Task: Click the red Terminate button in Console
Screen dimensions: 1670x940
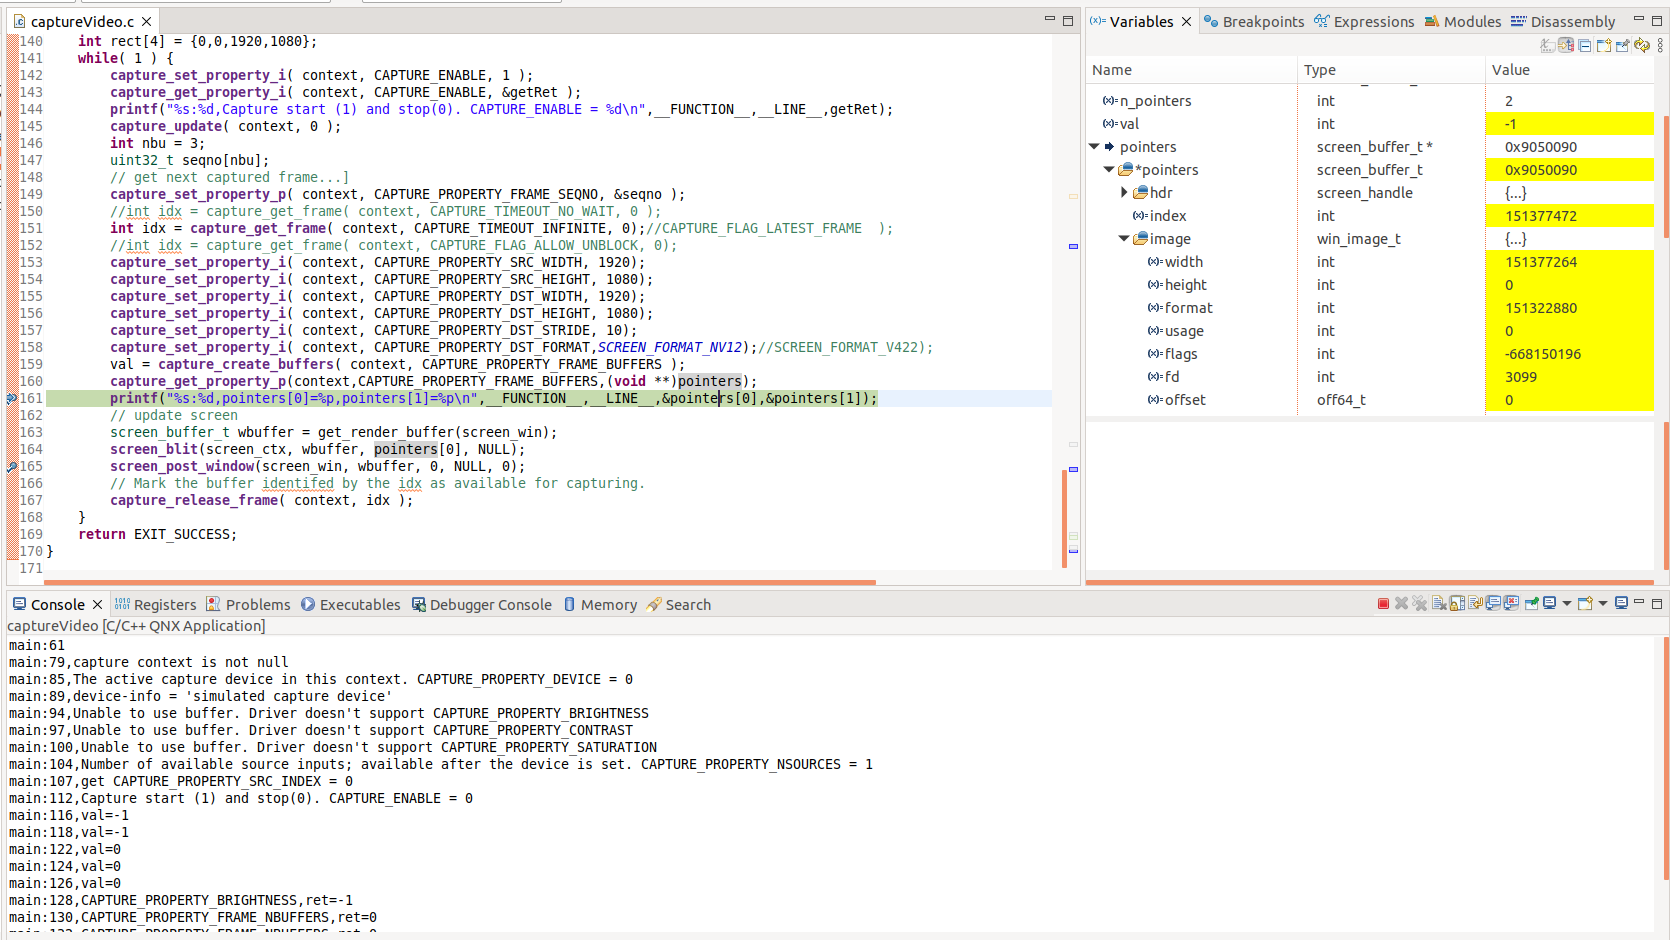Action: (1383, 604)
